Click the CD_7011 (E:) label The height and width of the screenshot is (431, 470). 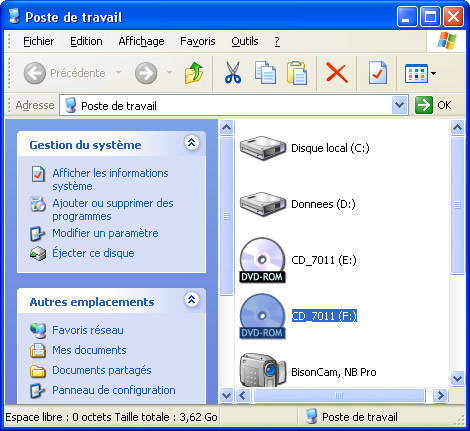pyautogui.click(x=324, y=260)
